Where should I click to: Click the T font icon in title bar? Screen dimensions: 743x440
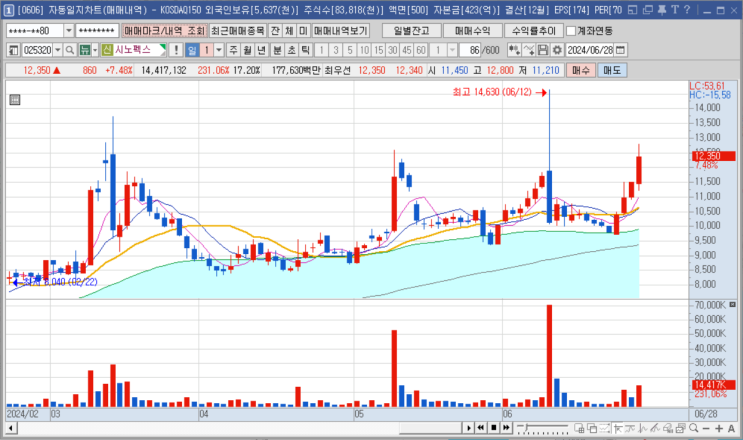click(x=675, y=9)
